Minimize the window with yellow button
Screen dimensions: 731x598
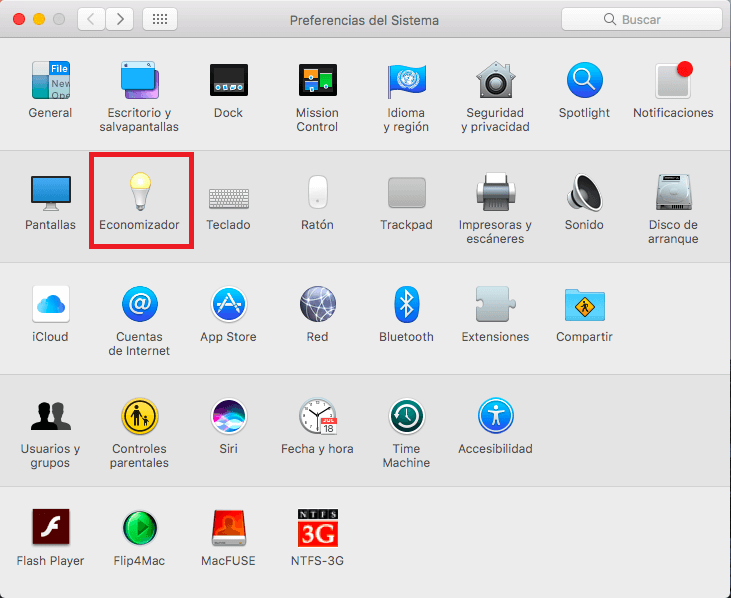39,19
